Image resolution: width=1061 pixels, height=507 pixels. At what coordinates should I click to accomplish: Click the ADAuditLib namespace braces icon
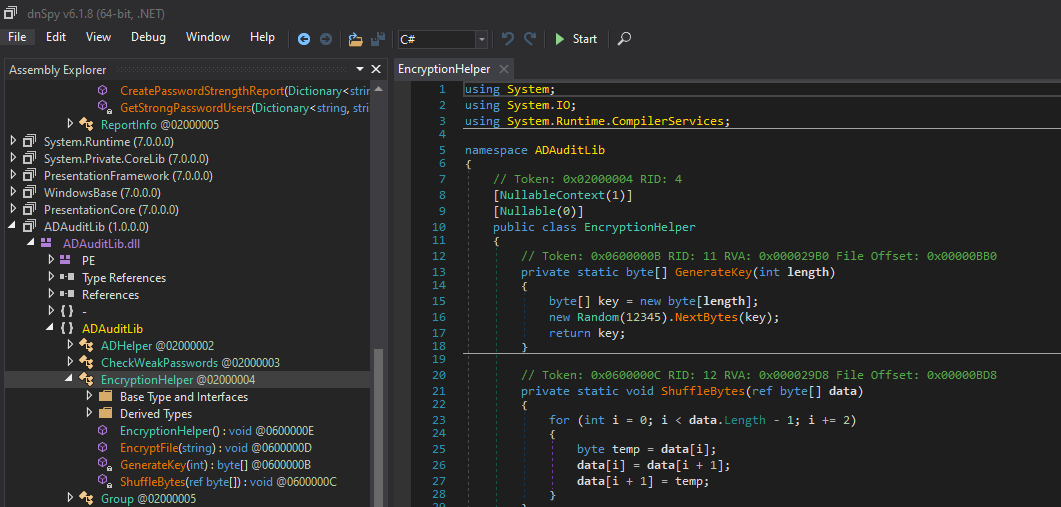pyautogui.click(x=66, y=328)
